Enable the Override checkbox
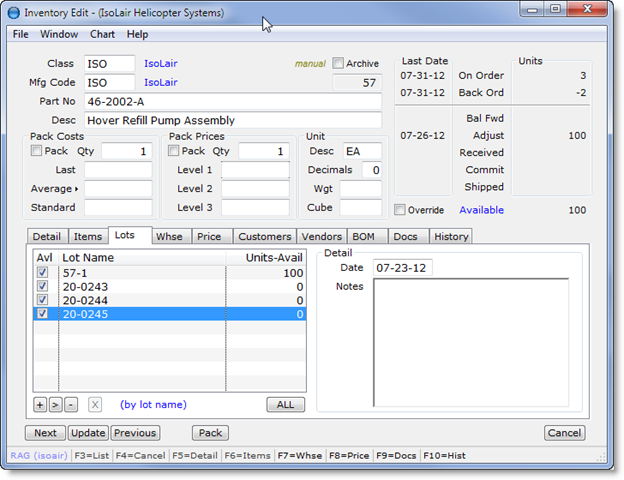This screenshot has height=480, width=624. 400,210
